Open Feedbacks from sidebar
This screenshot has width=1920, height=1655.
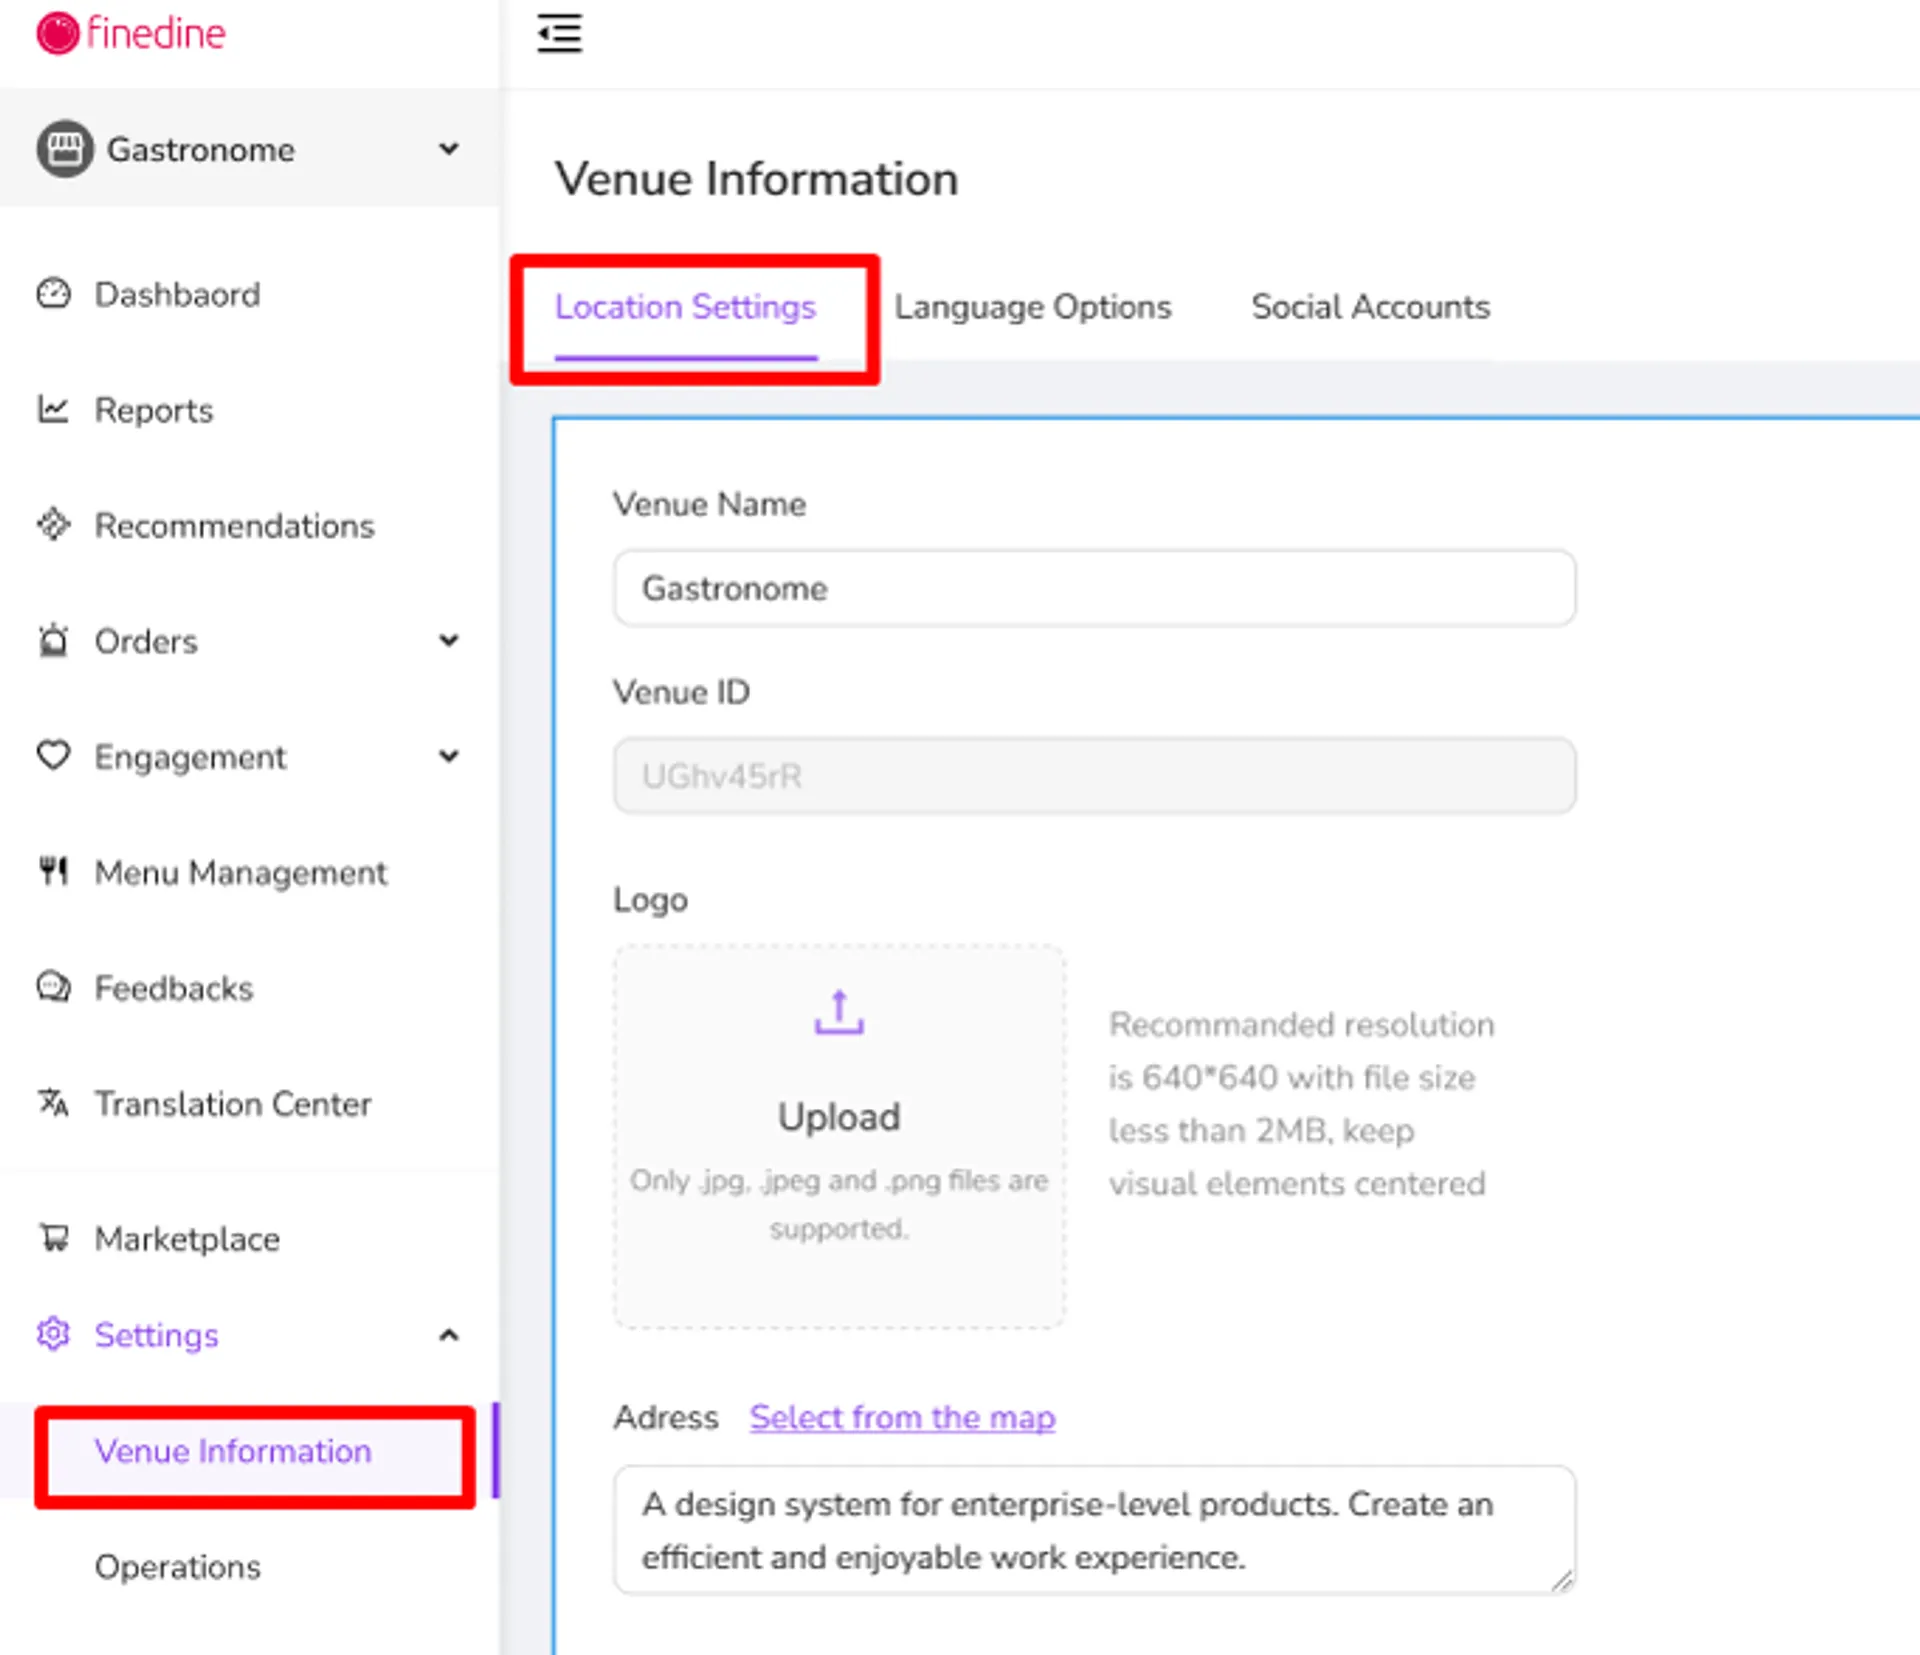174,988
